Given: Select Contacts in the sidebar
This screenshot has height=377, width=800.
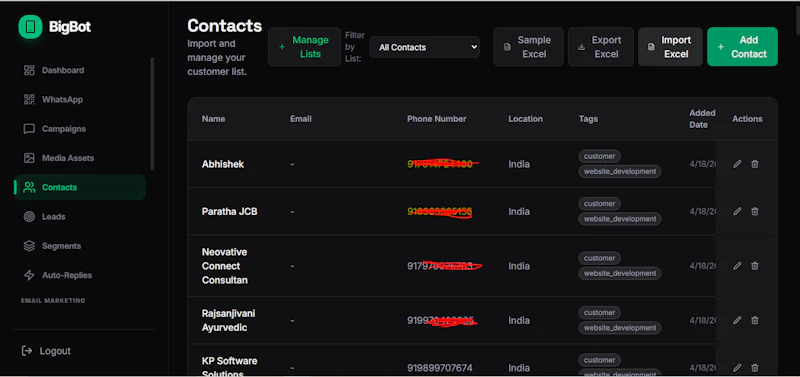Looking at the screenshot, I should pyautogui.click(x=80, y=187).
